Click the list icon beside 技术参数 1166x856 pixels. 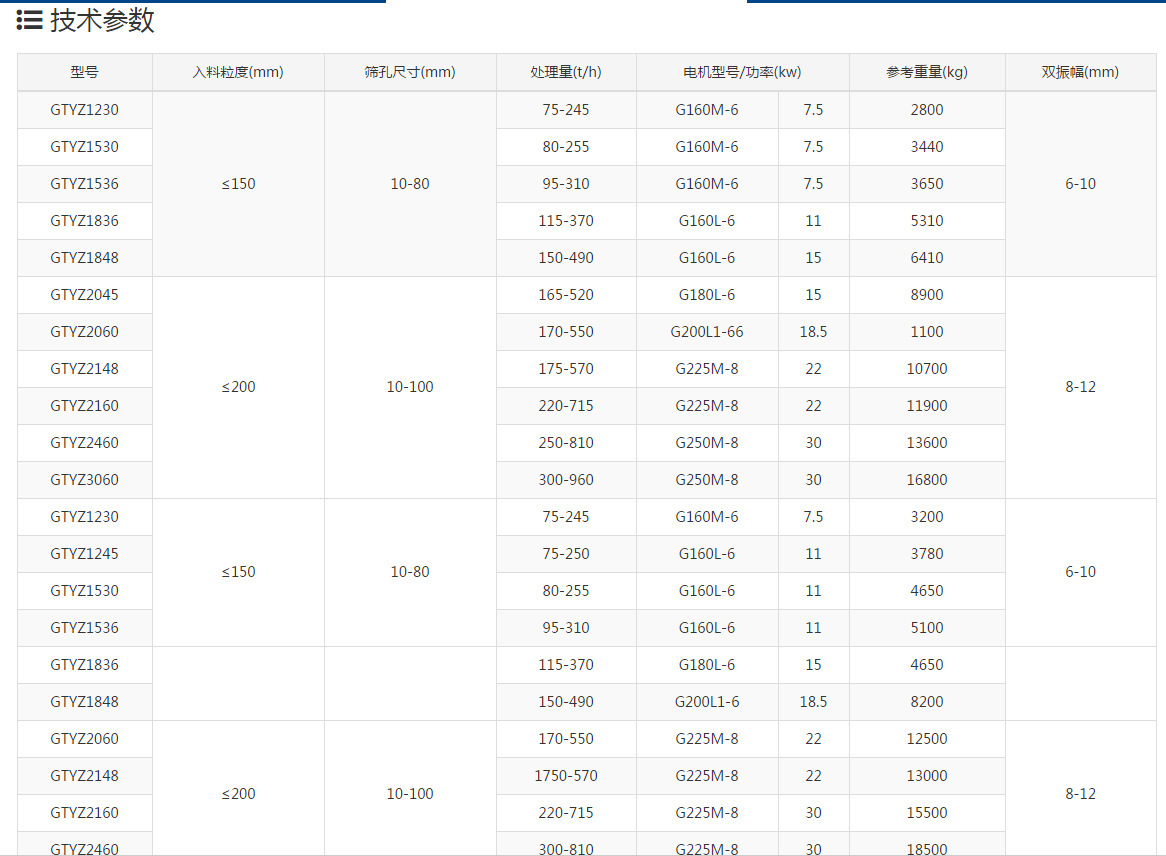(29, 20)
